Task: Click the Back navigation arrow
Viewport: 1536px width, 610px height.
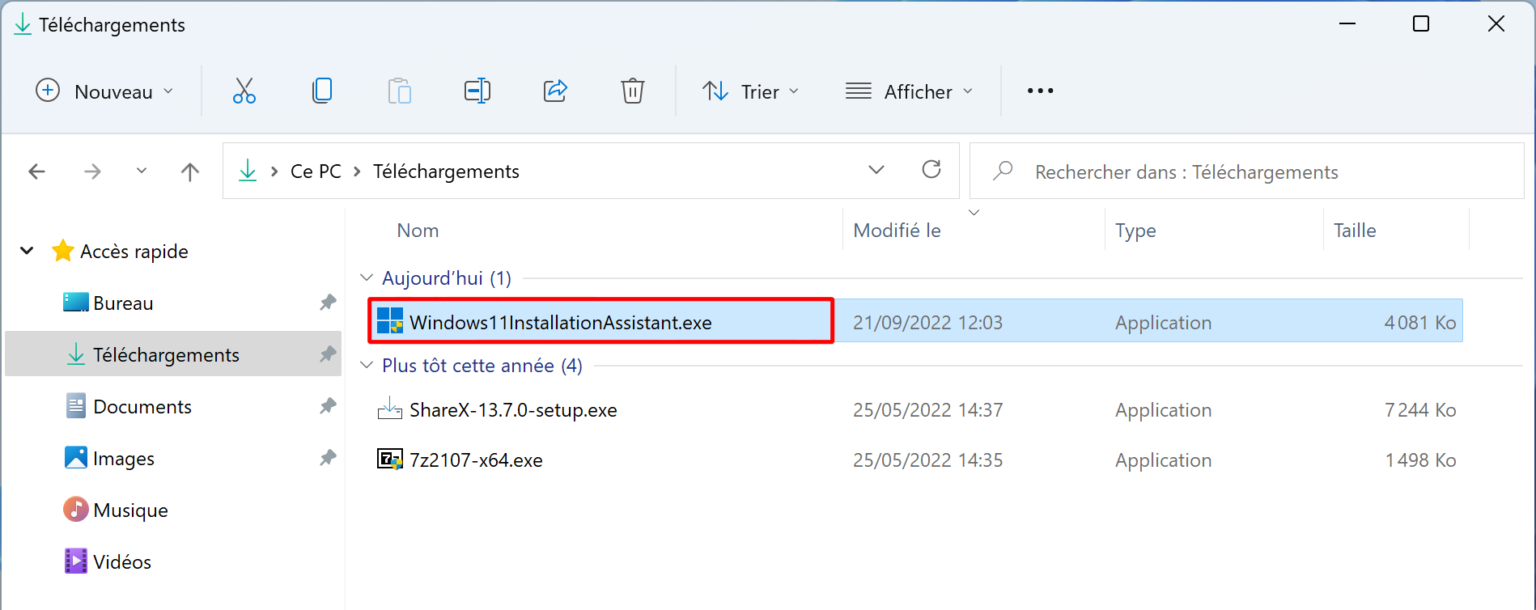Action: pyautogui.click(x=37, y=171)
